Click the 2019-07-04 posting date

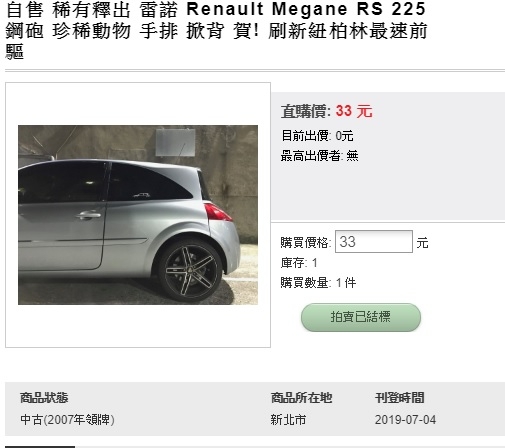pos(405,420)
